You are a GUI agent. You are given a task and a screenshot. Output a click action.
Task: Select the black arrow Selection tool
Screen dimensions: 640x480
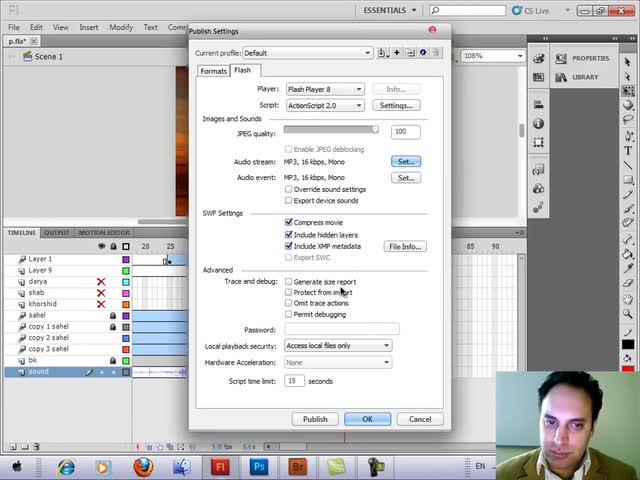pyautogui.click(x=628, y=62)
